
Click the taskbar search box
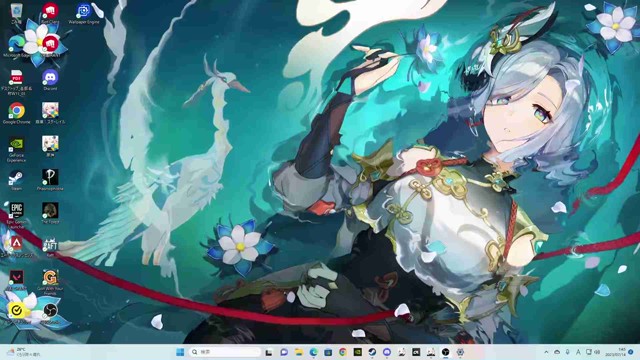pos(224,352)
